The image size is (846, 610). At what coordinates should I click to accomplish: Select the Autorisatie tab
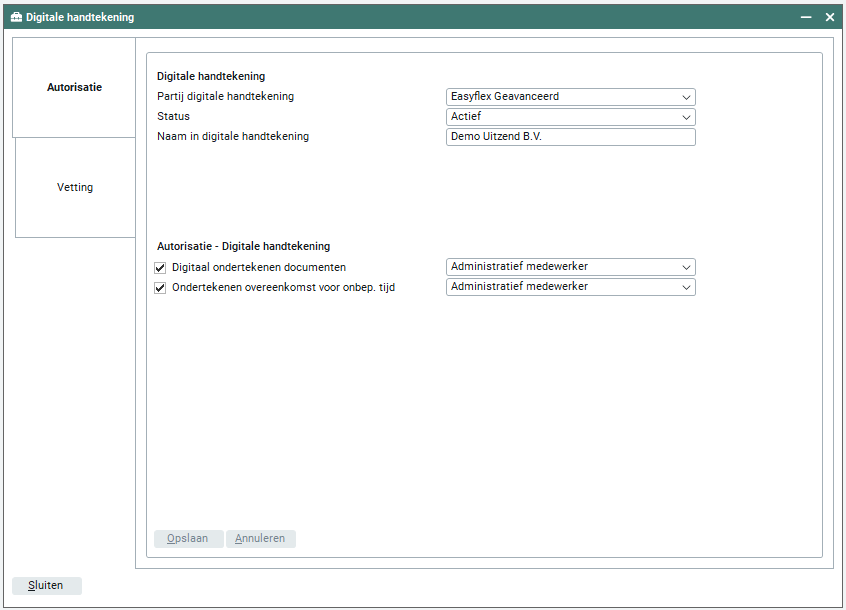(x=74, y=88)
